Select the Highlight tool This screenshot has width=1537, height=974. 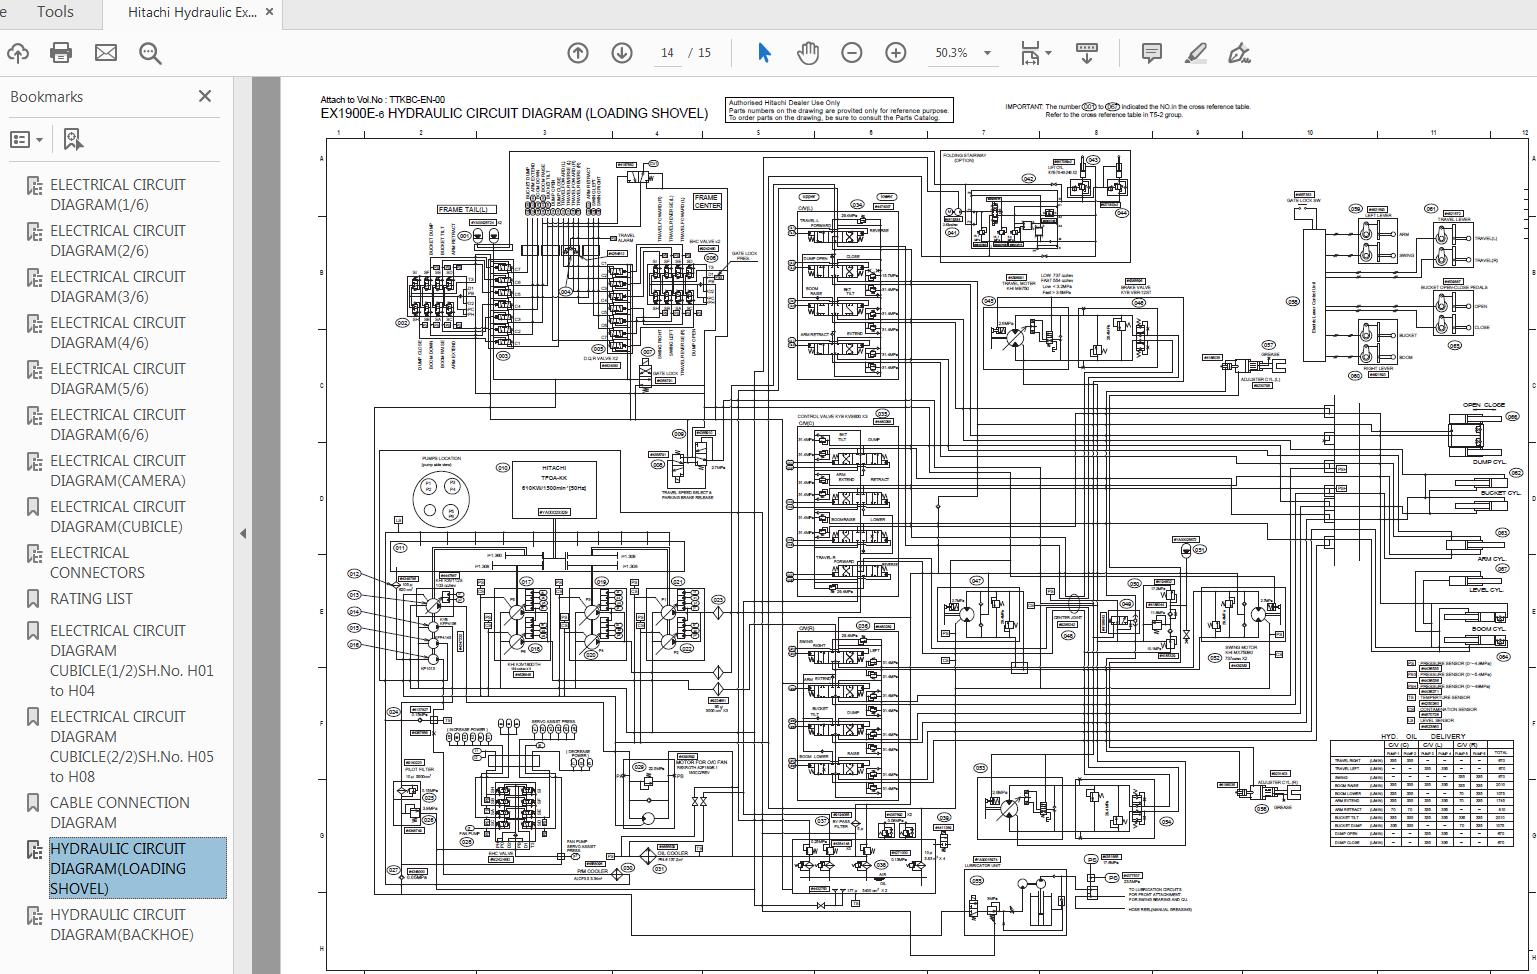[1196, 52]
